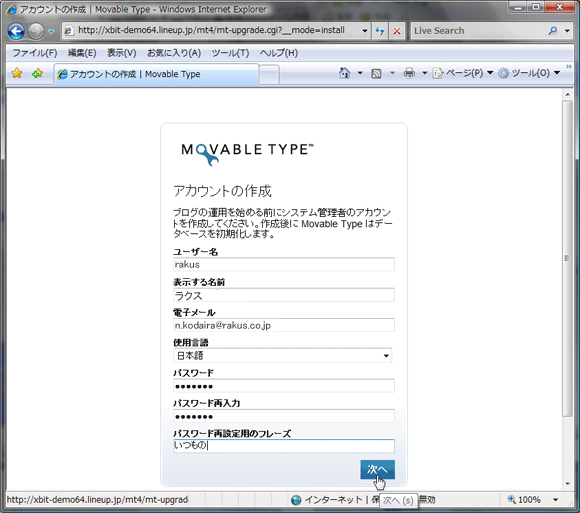The height and width of the screenshot is (513, 580).
Task: Click the Refresh page icon
Action: click(380, 31)
